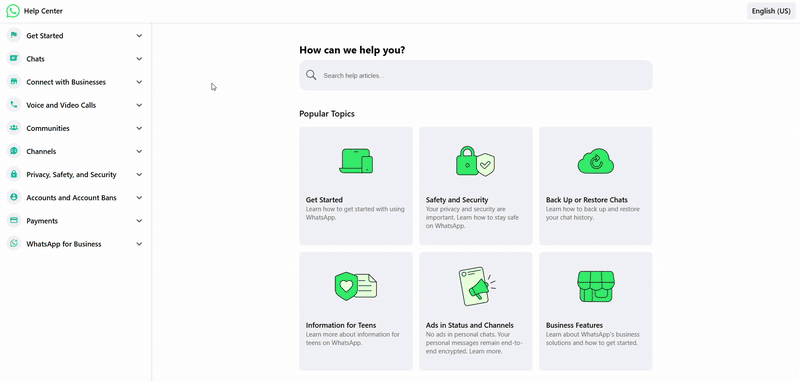This screenshot has height=382, width=800.
Task: Click 'Learn how to get started' description
Action: pyautogui.click(x=355, y=213)
